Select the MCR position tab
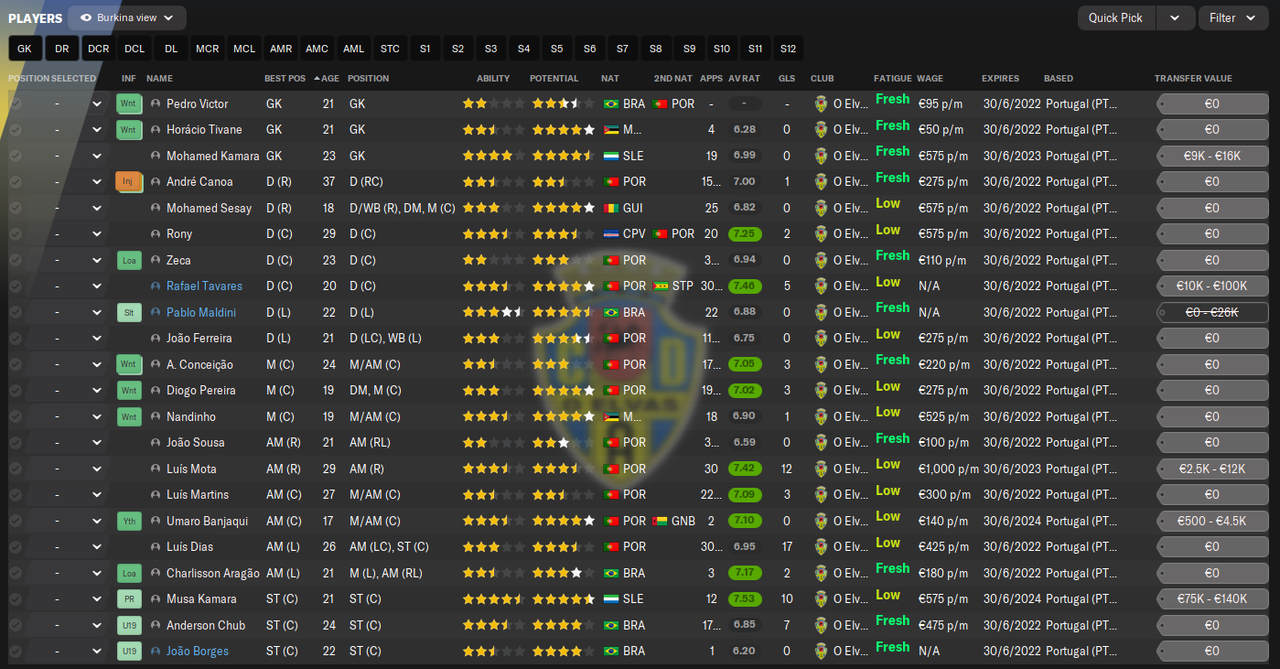Viewport: 1280px width, 669px height. tap(207, 48)
